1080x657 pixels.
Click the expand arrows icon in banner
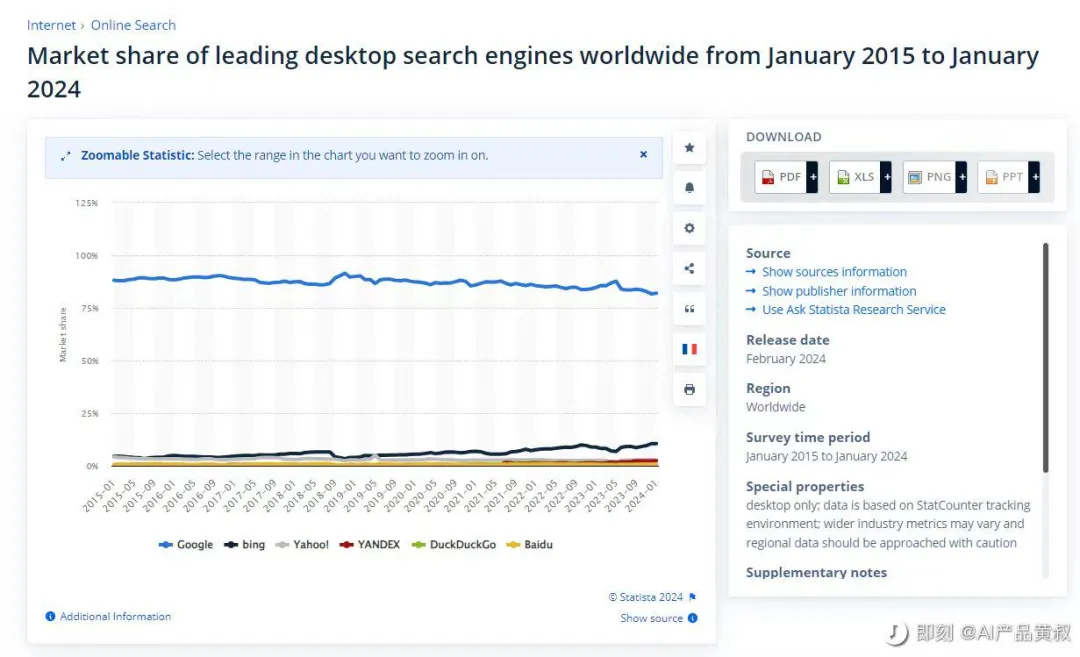[65, 156]
